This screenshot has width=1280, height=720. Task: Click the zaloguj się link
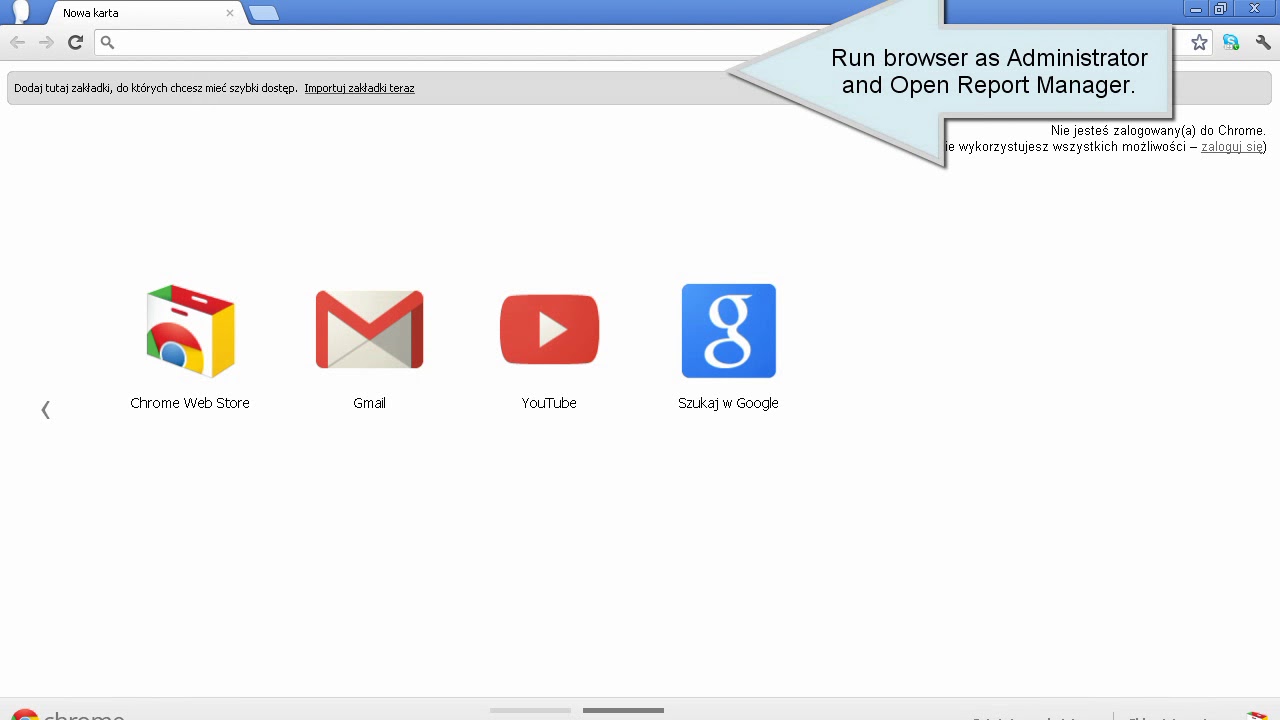pos(1232,147)
